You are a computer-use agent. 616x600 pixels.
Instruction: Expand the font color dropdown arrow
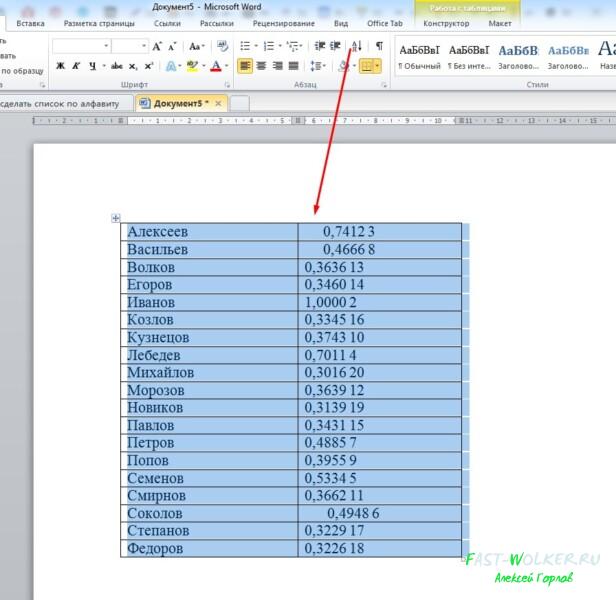(x=227, y=66)
